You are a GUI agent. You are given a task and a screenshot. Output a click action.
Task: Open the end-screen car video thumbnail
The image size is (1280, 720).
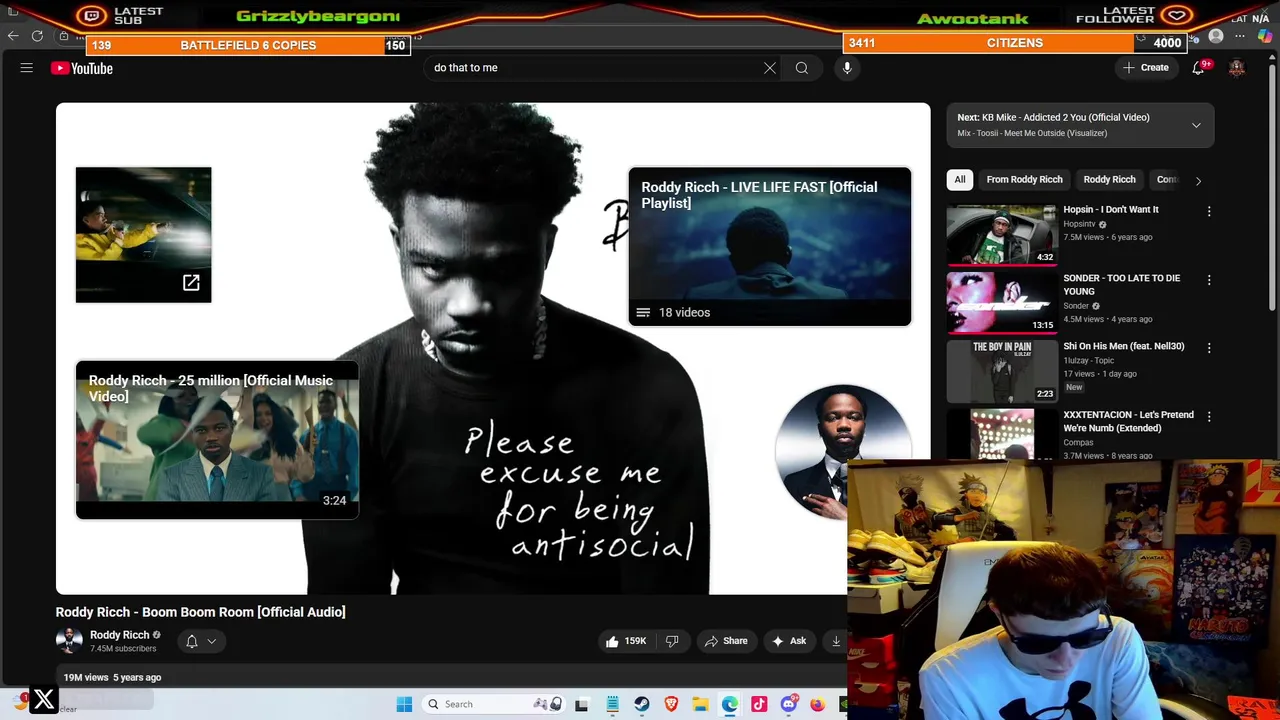pos(143,235)
